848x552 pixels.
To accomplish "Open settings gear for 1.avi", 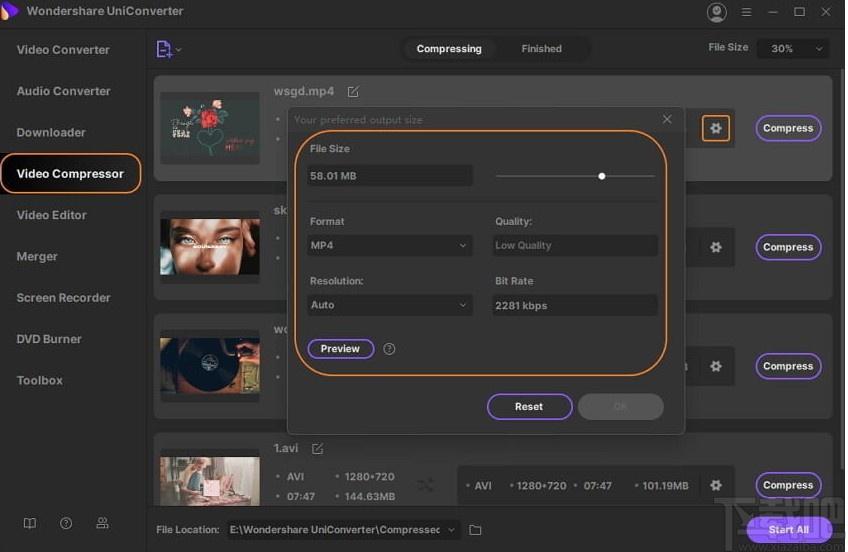I will (x=716, y=485).
